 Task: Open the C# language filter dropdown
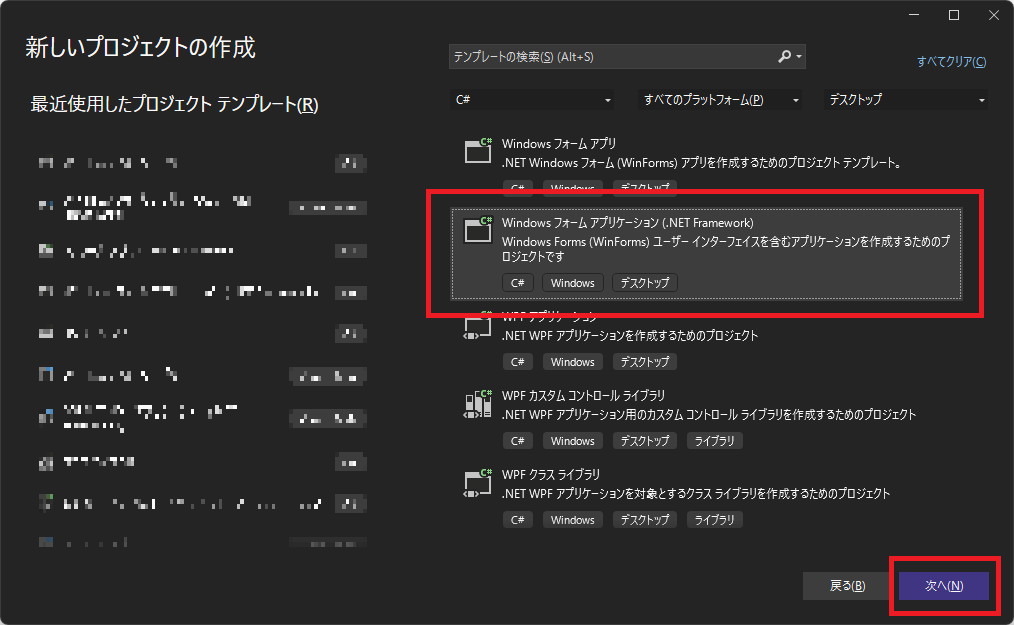(x=532, y=100)
